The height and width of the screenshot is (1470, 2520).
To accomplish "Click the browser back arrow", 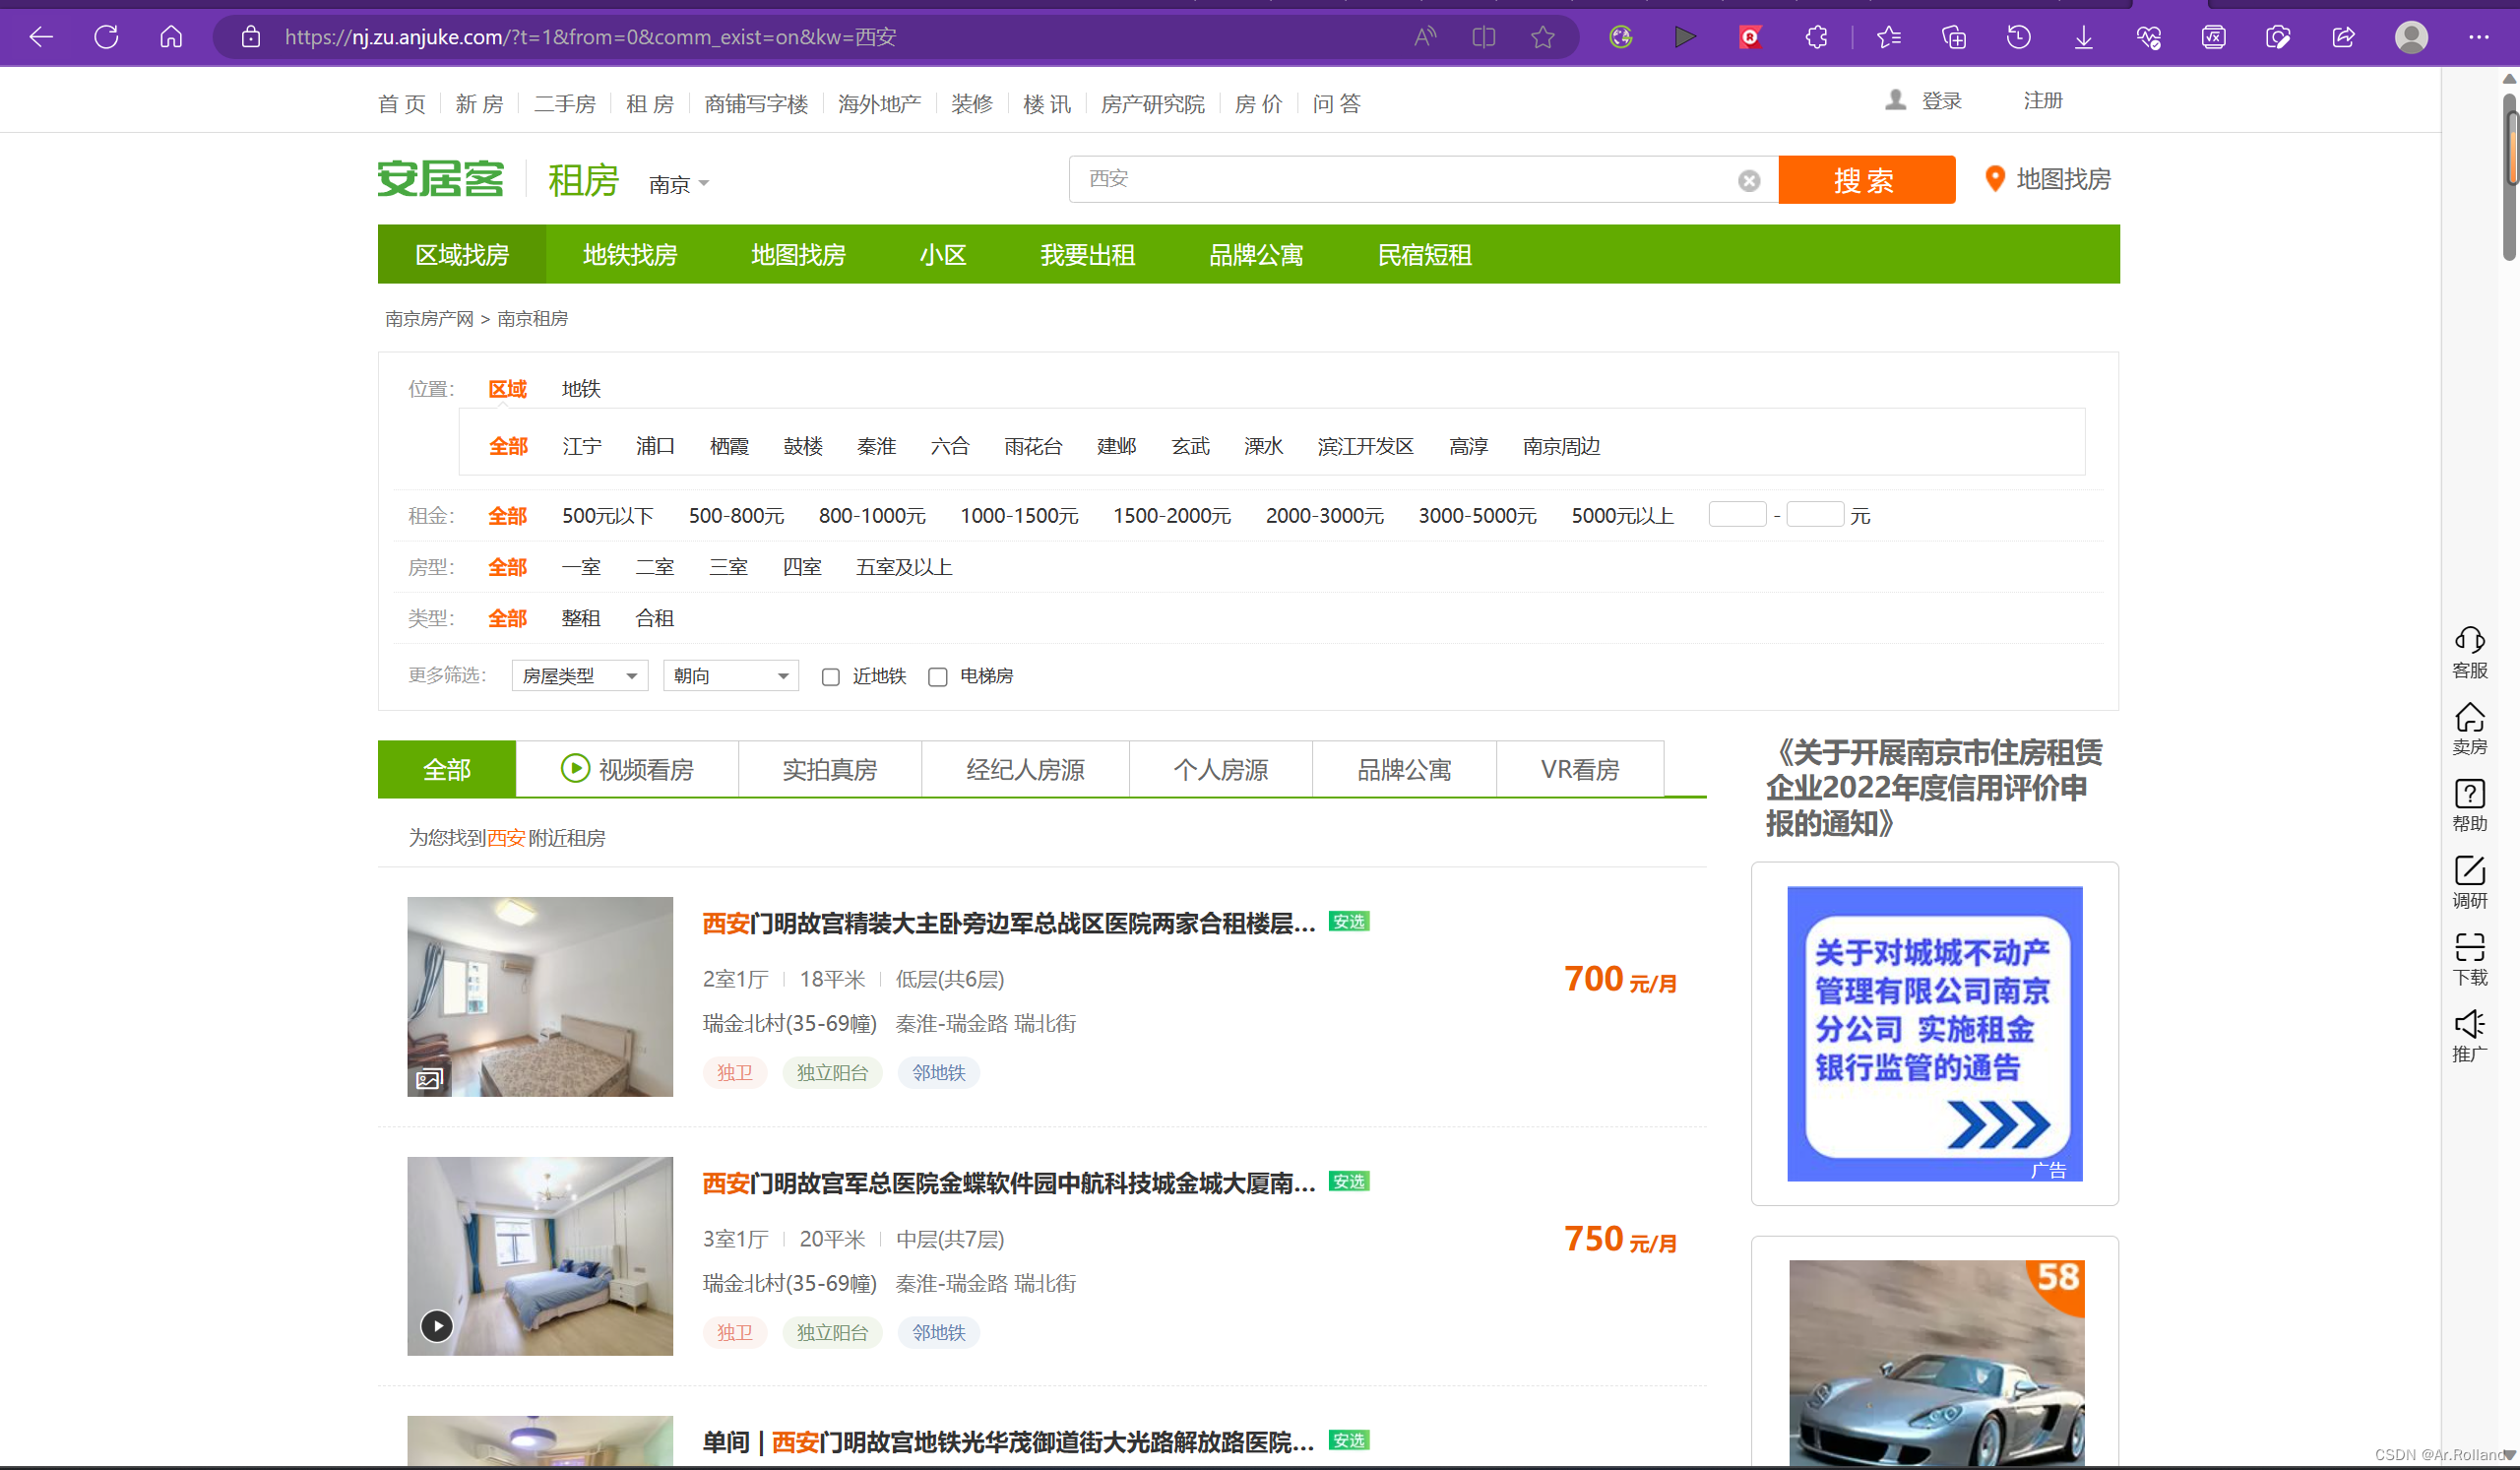I will [x=41, y=37].
